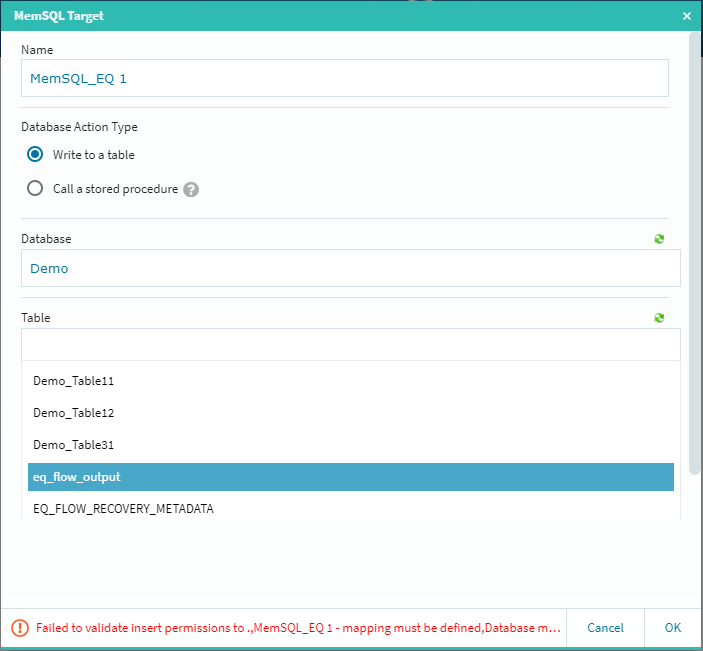Choose Demo_Table31 from table list
Viewport: 703px width, 651px height.
(x=351, y=445)
